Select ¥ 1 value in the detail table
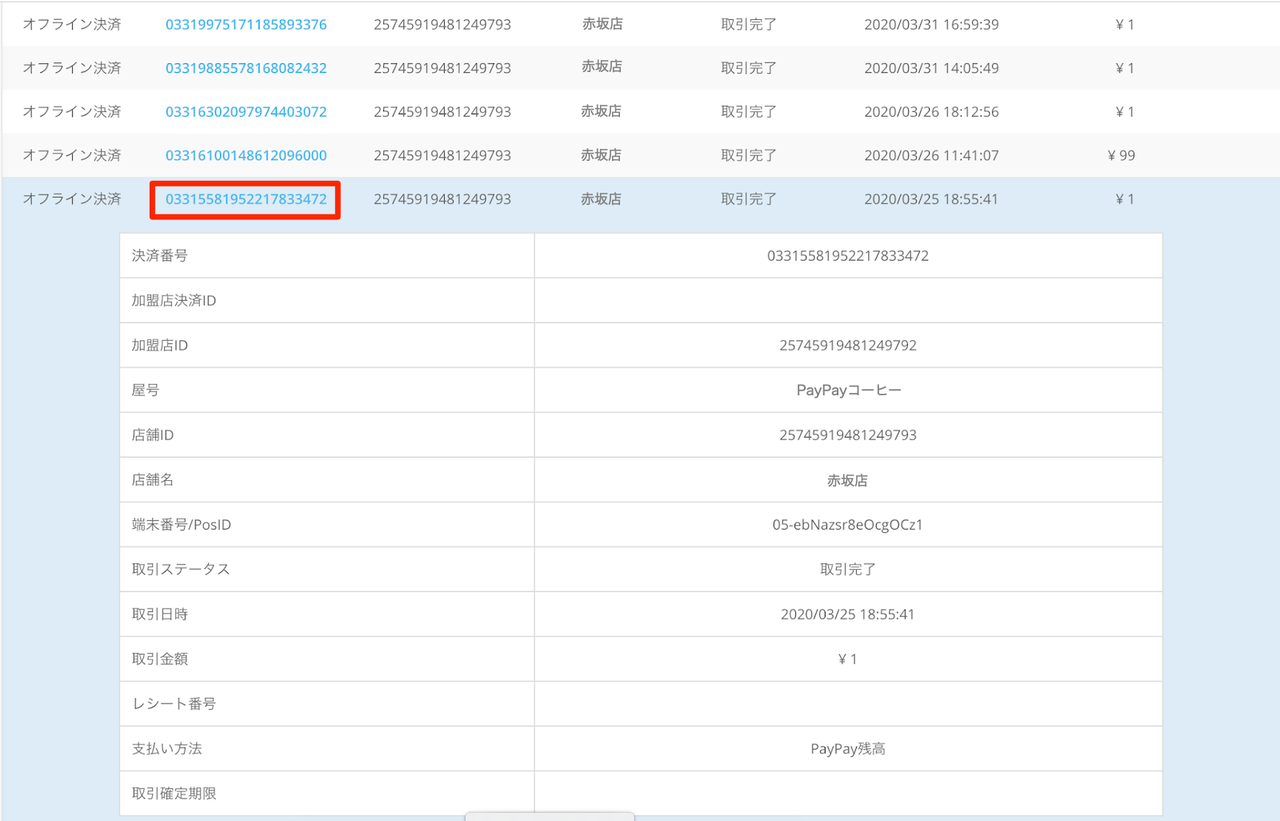Screen dimensions: 1280x821 (x=848, y=659)
